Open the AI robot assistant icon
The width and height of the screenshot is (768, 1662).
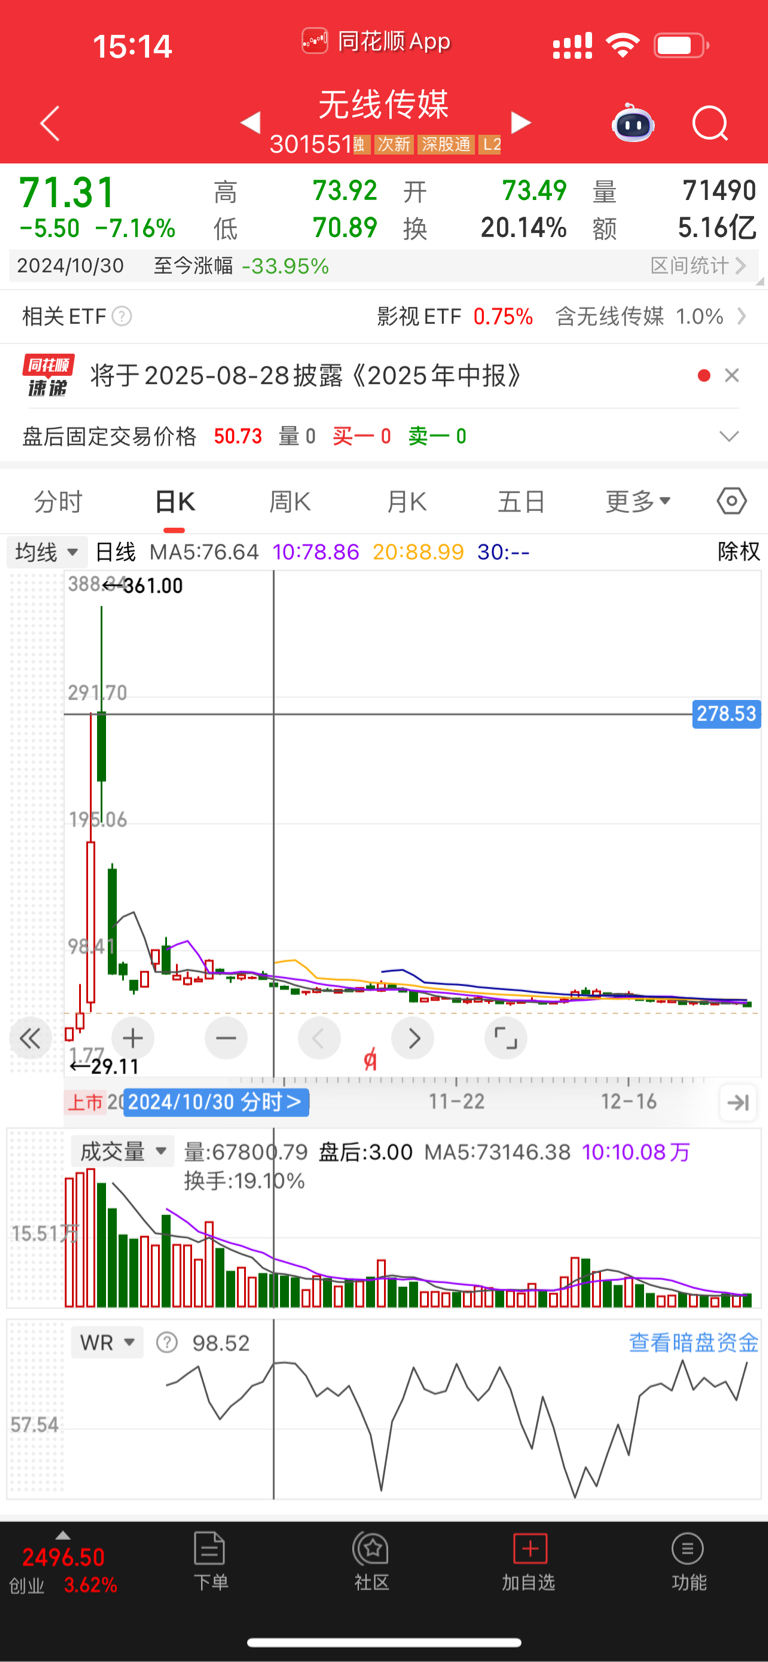[x=633, y=123]
